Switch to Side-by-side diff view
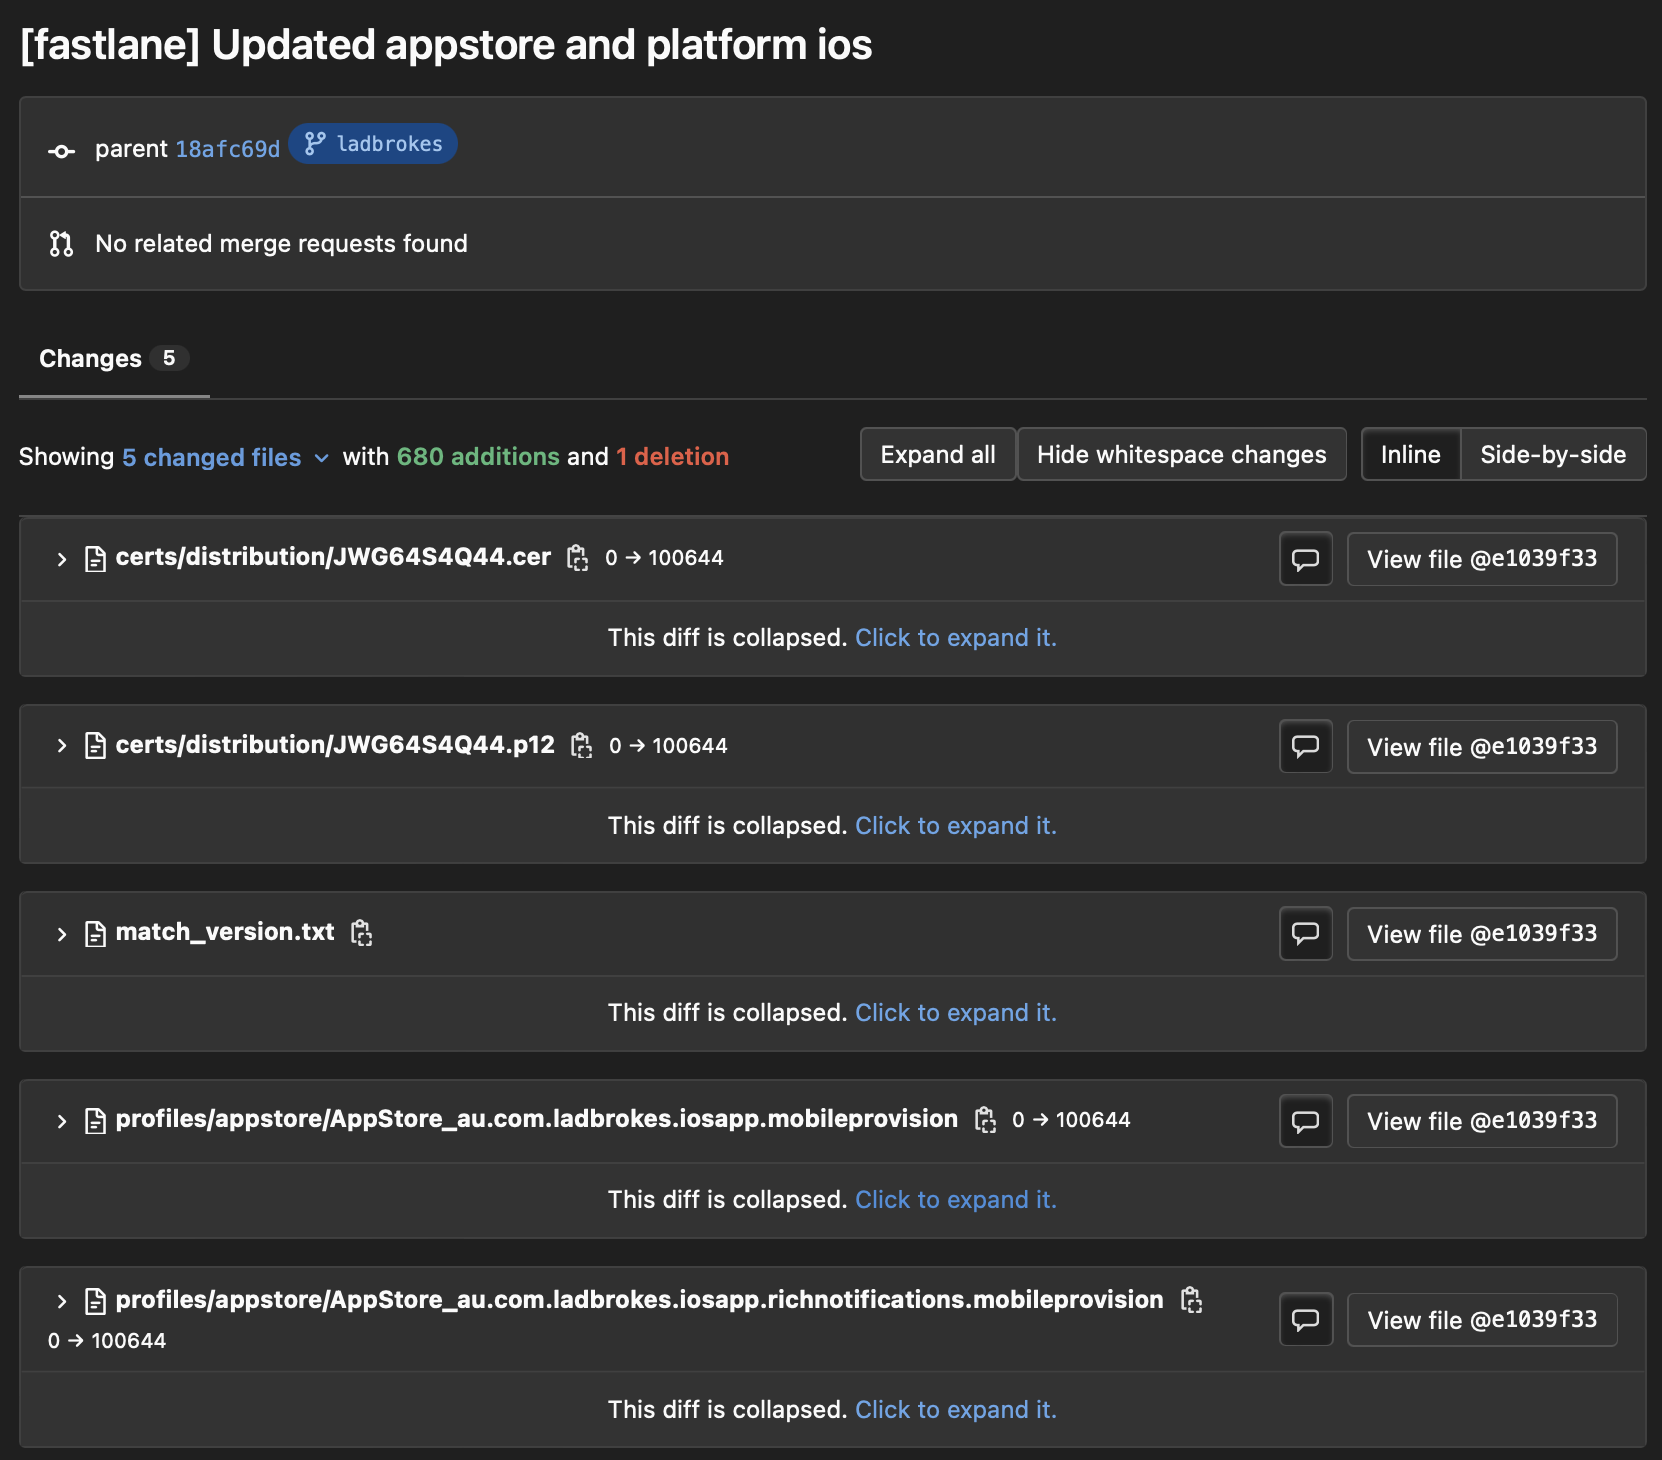The width and height of the screenshot is (1662, 1460). [x=1553, y=455]
